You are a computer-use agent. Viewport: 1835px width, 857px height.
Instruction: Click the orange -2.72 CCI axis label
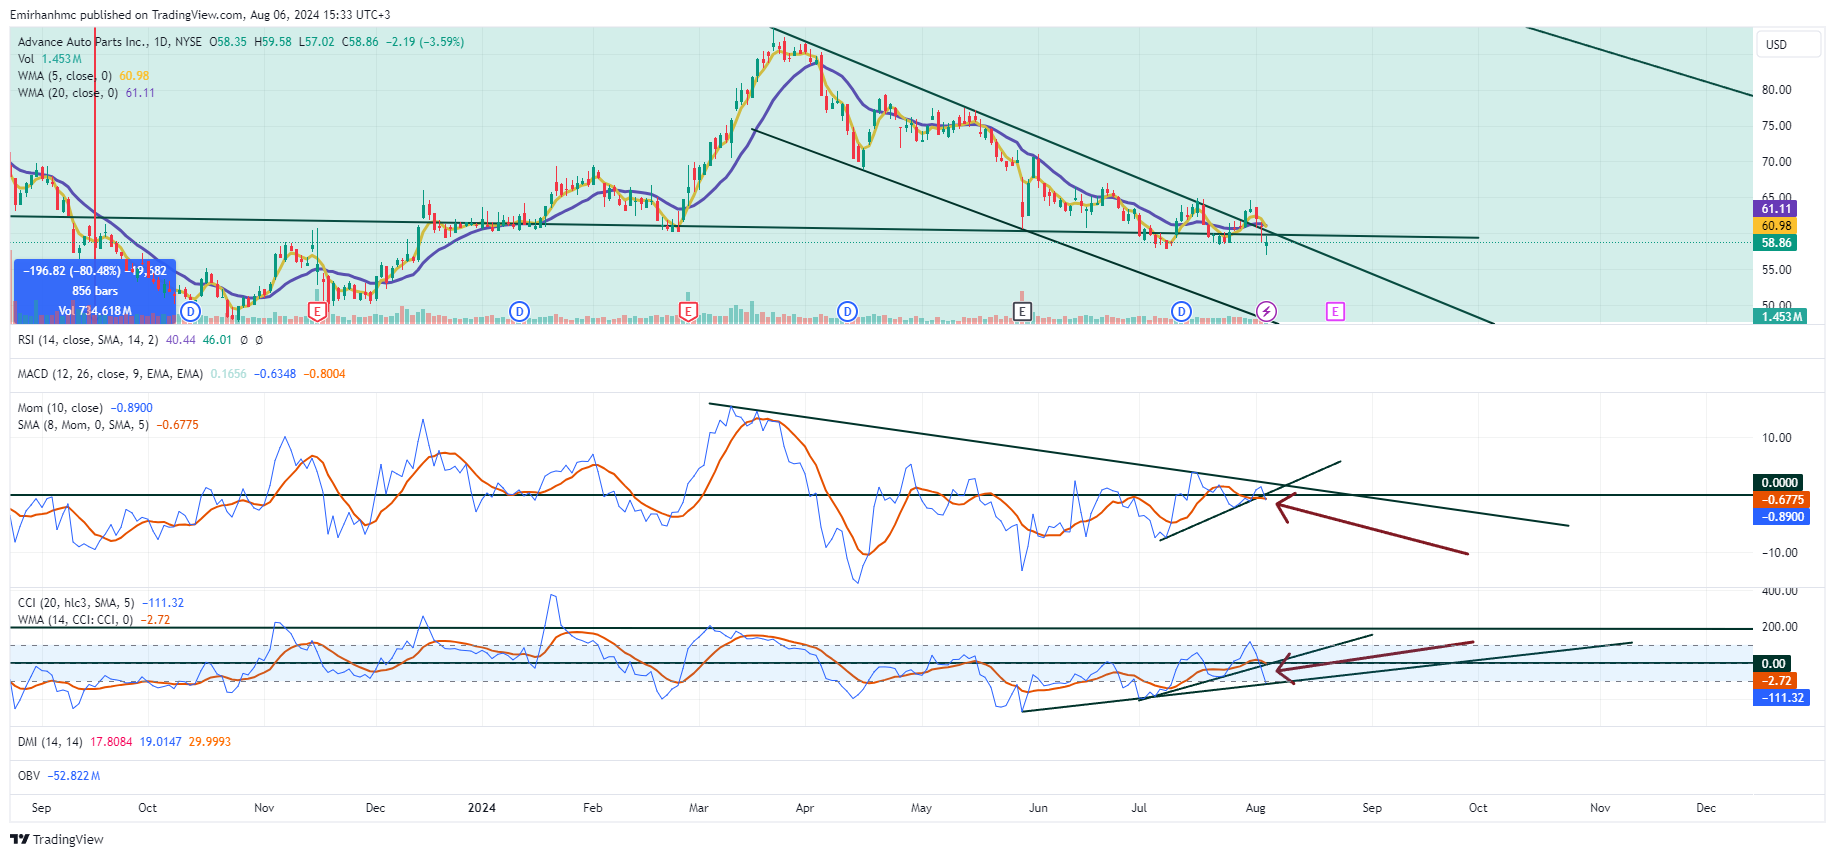tap(1776, 681)
